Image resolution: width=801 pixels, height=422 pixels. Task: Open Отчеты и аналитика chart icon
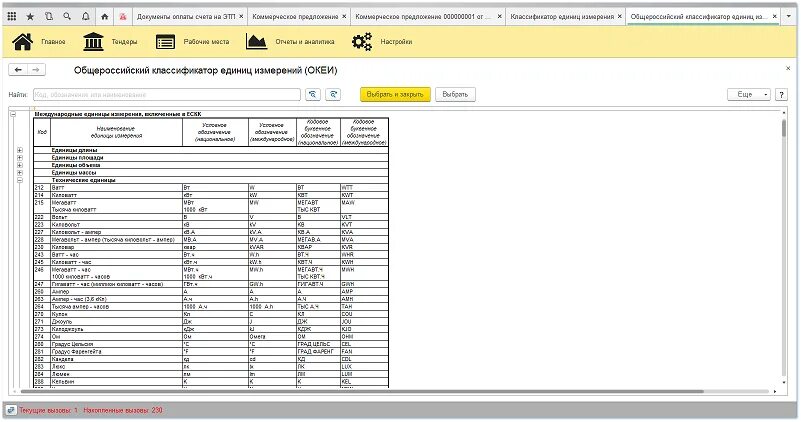click(256, 41)
